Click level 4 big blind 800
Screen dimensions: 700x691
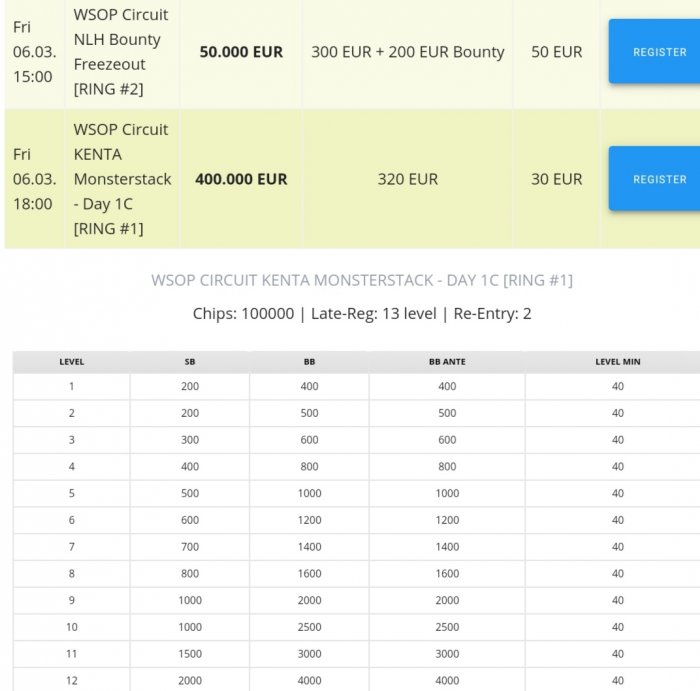pyautogui.click(x=309, y=467)
